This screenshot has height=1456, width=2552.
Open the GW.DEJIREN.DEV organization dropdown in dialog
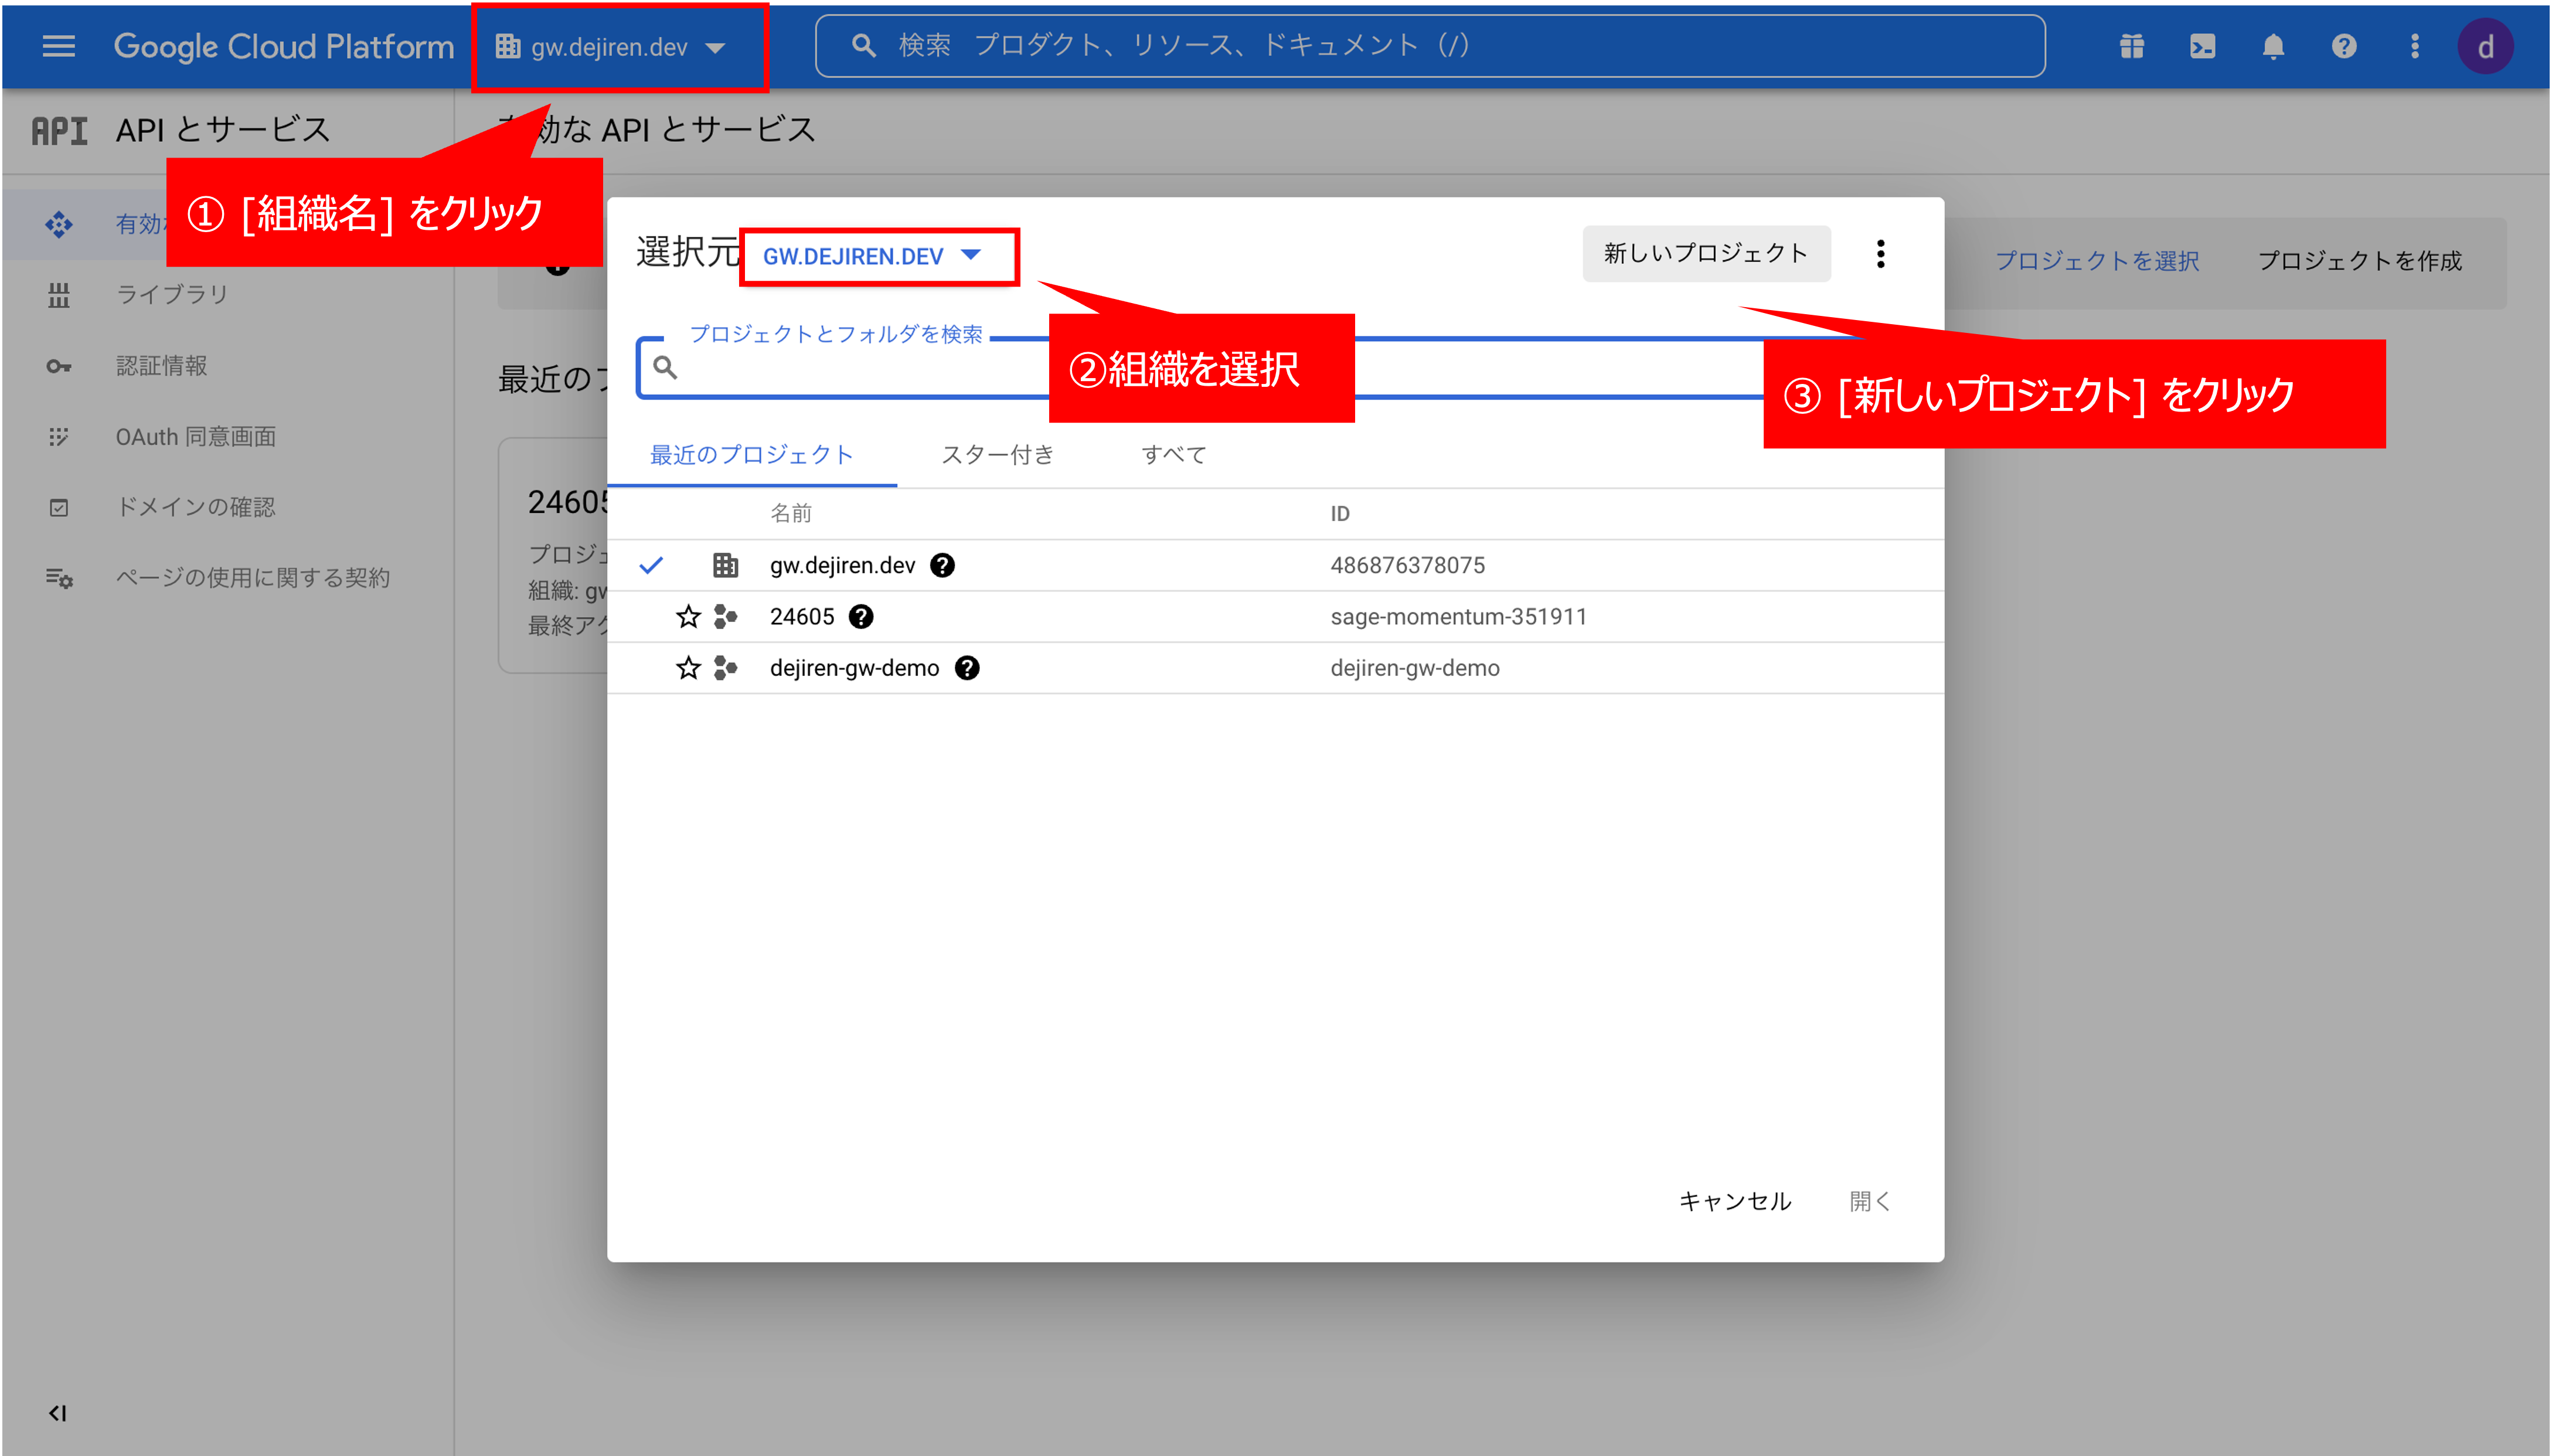click(x=873, y=256)
